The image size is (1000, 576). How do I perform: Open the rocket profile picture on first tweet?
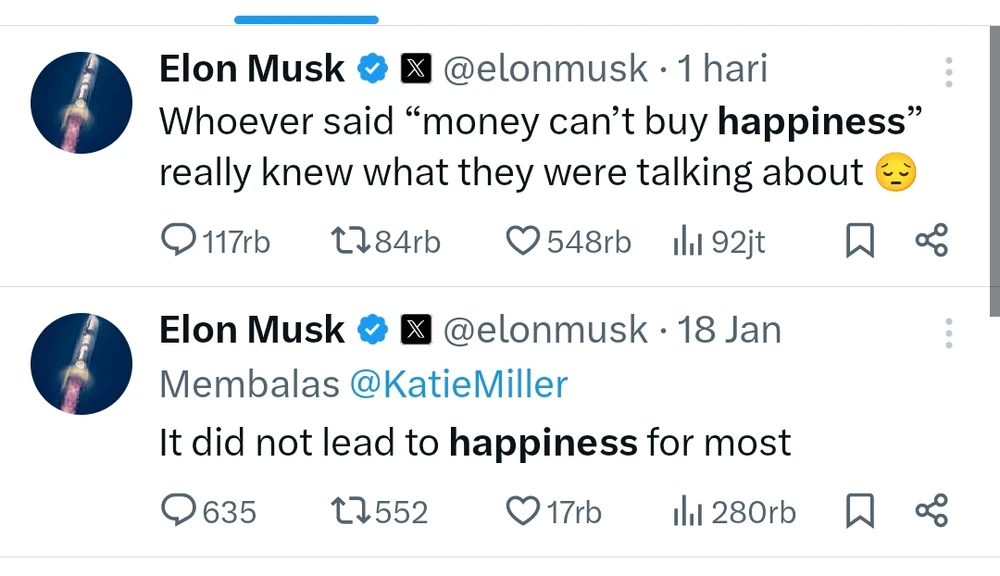pyautogui.click(x=81, y=103)
